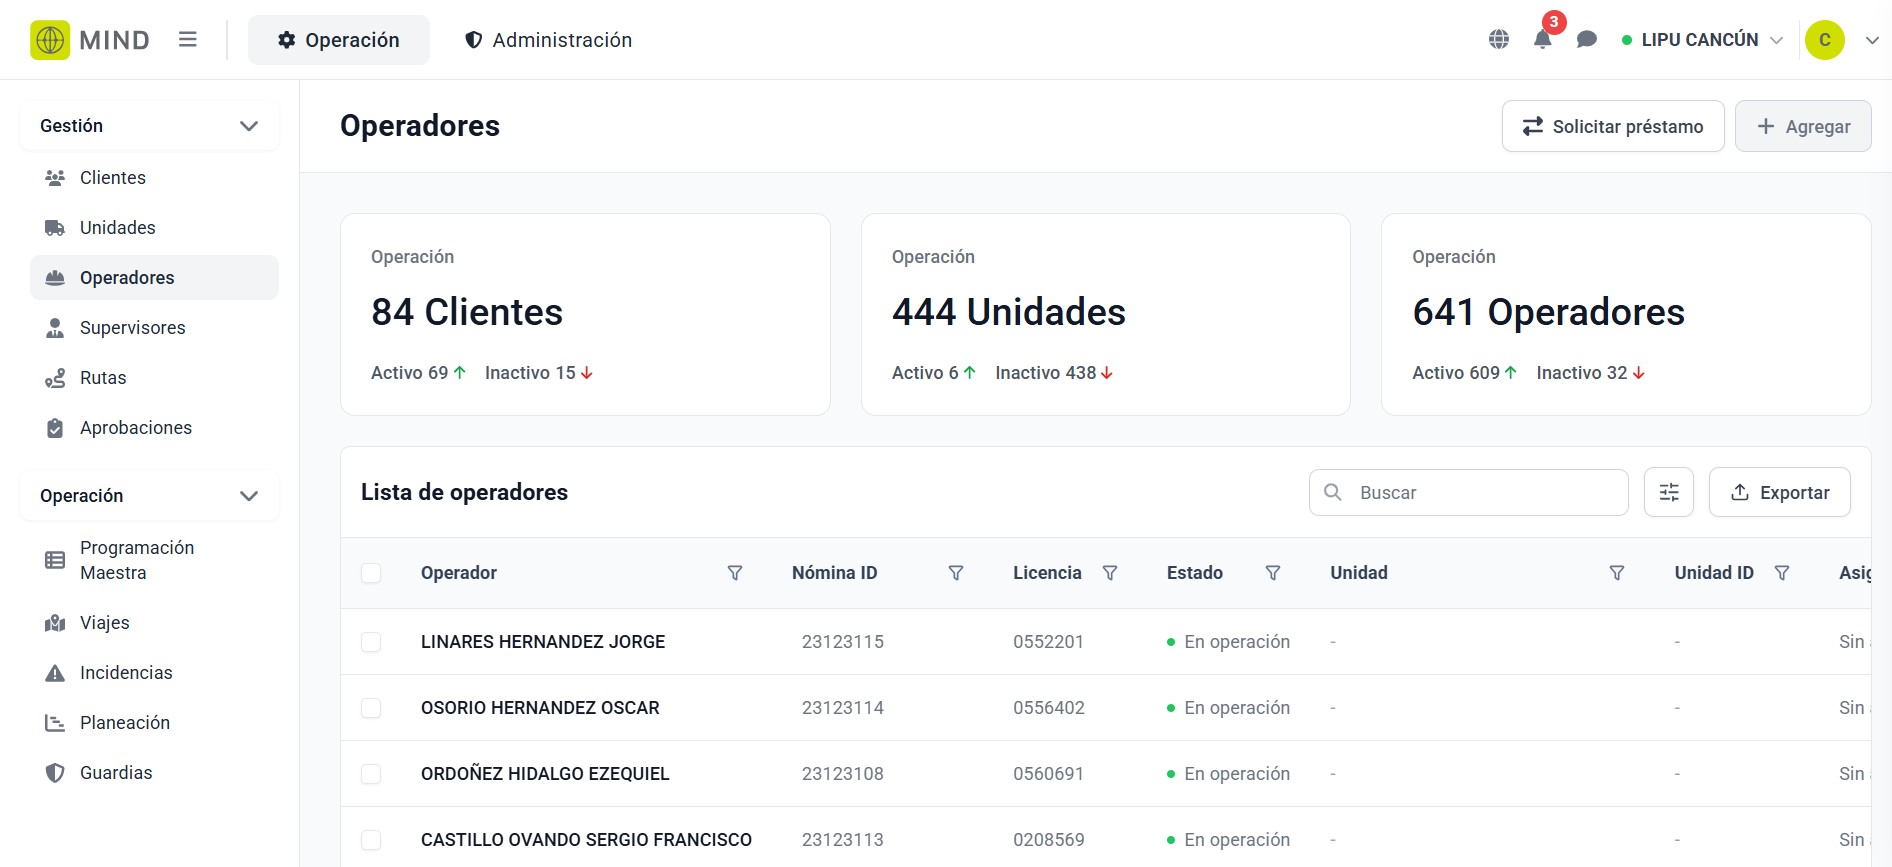Click the Aprobaciones clipboard icon

[x=55, y=428]
